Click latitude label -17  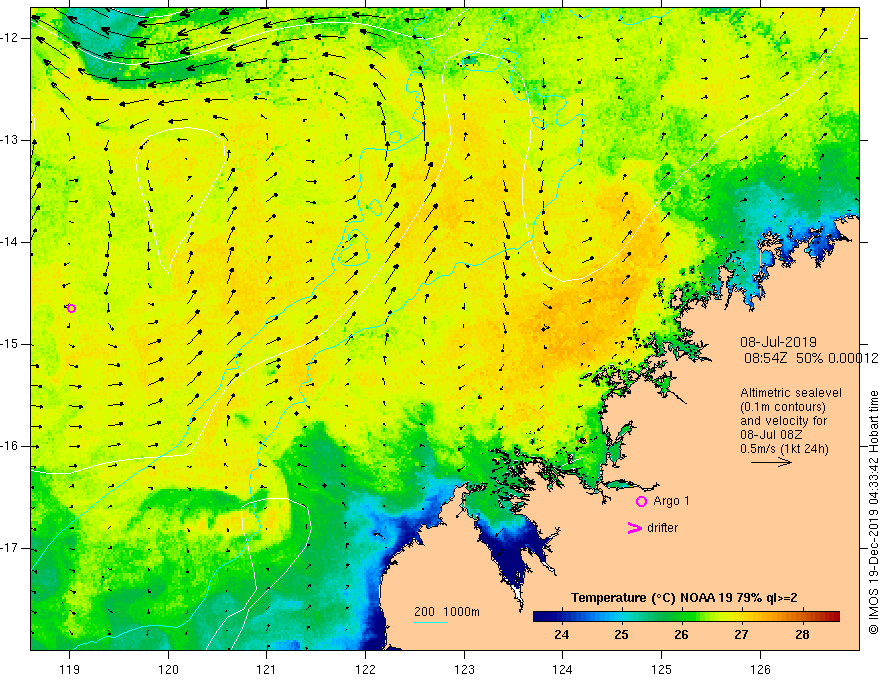click(10, 548)
